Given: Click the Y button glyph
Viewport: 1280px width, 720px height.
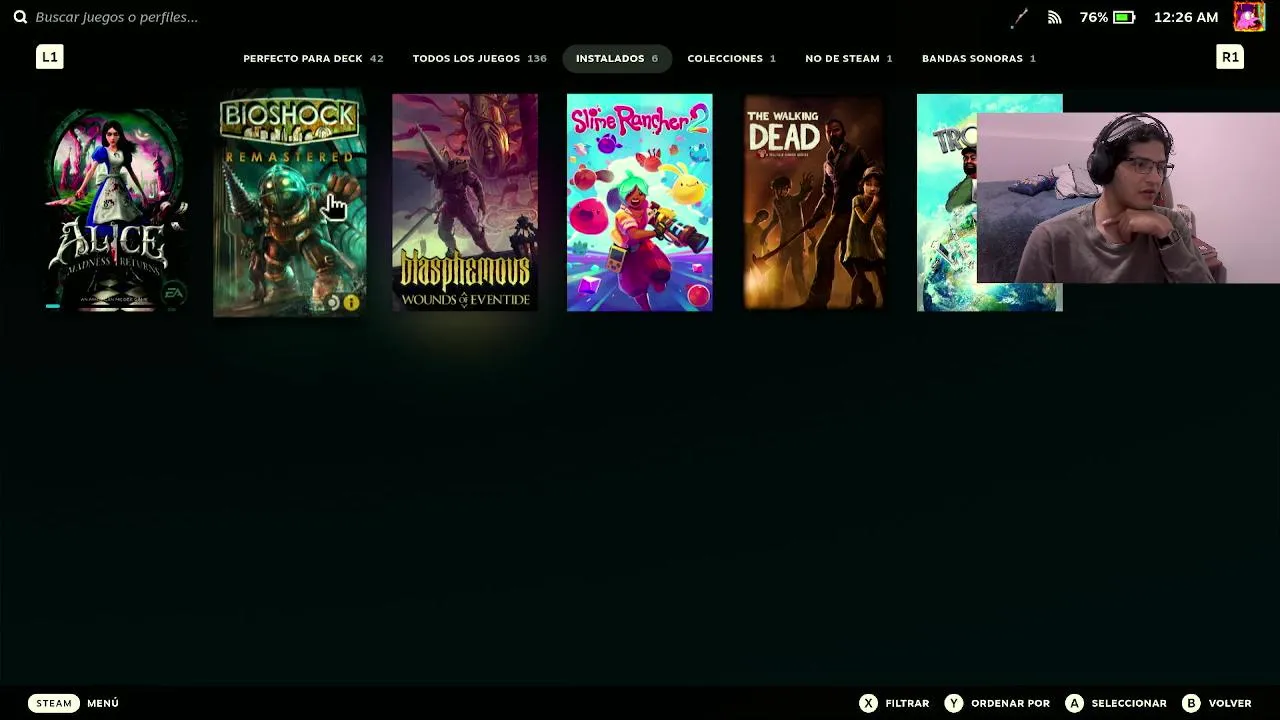Looking at the screenshot, I should [954, 703].
